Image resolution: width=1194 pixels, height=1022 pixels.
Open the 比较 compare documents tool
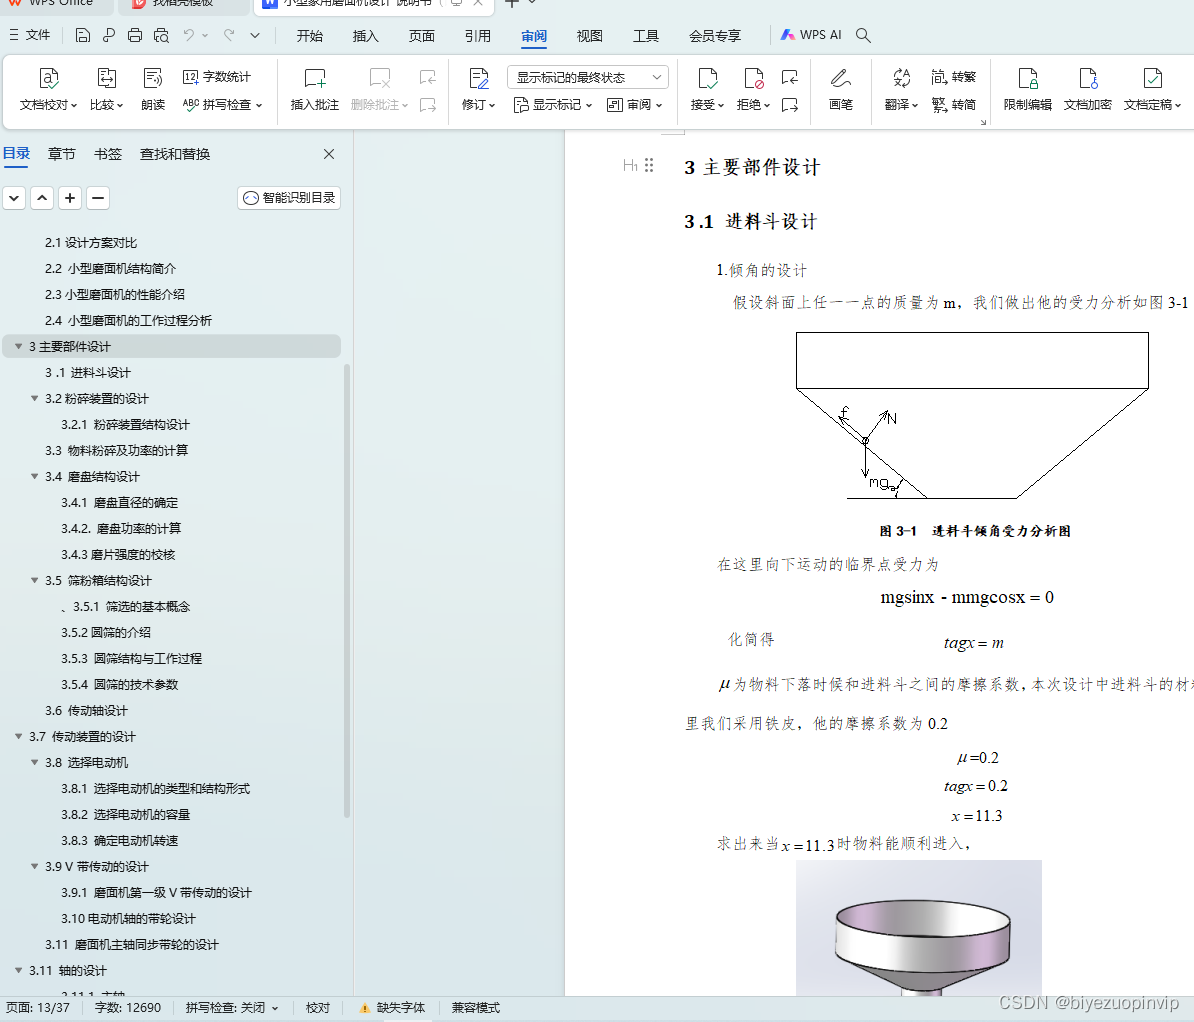[x=107, y=90]
